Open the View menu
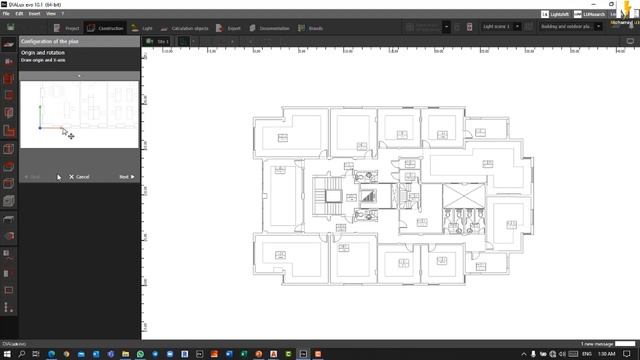The height and width of the screenshot is (360, 640). point(51,13)
